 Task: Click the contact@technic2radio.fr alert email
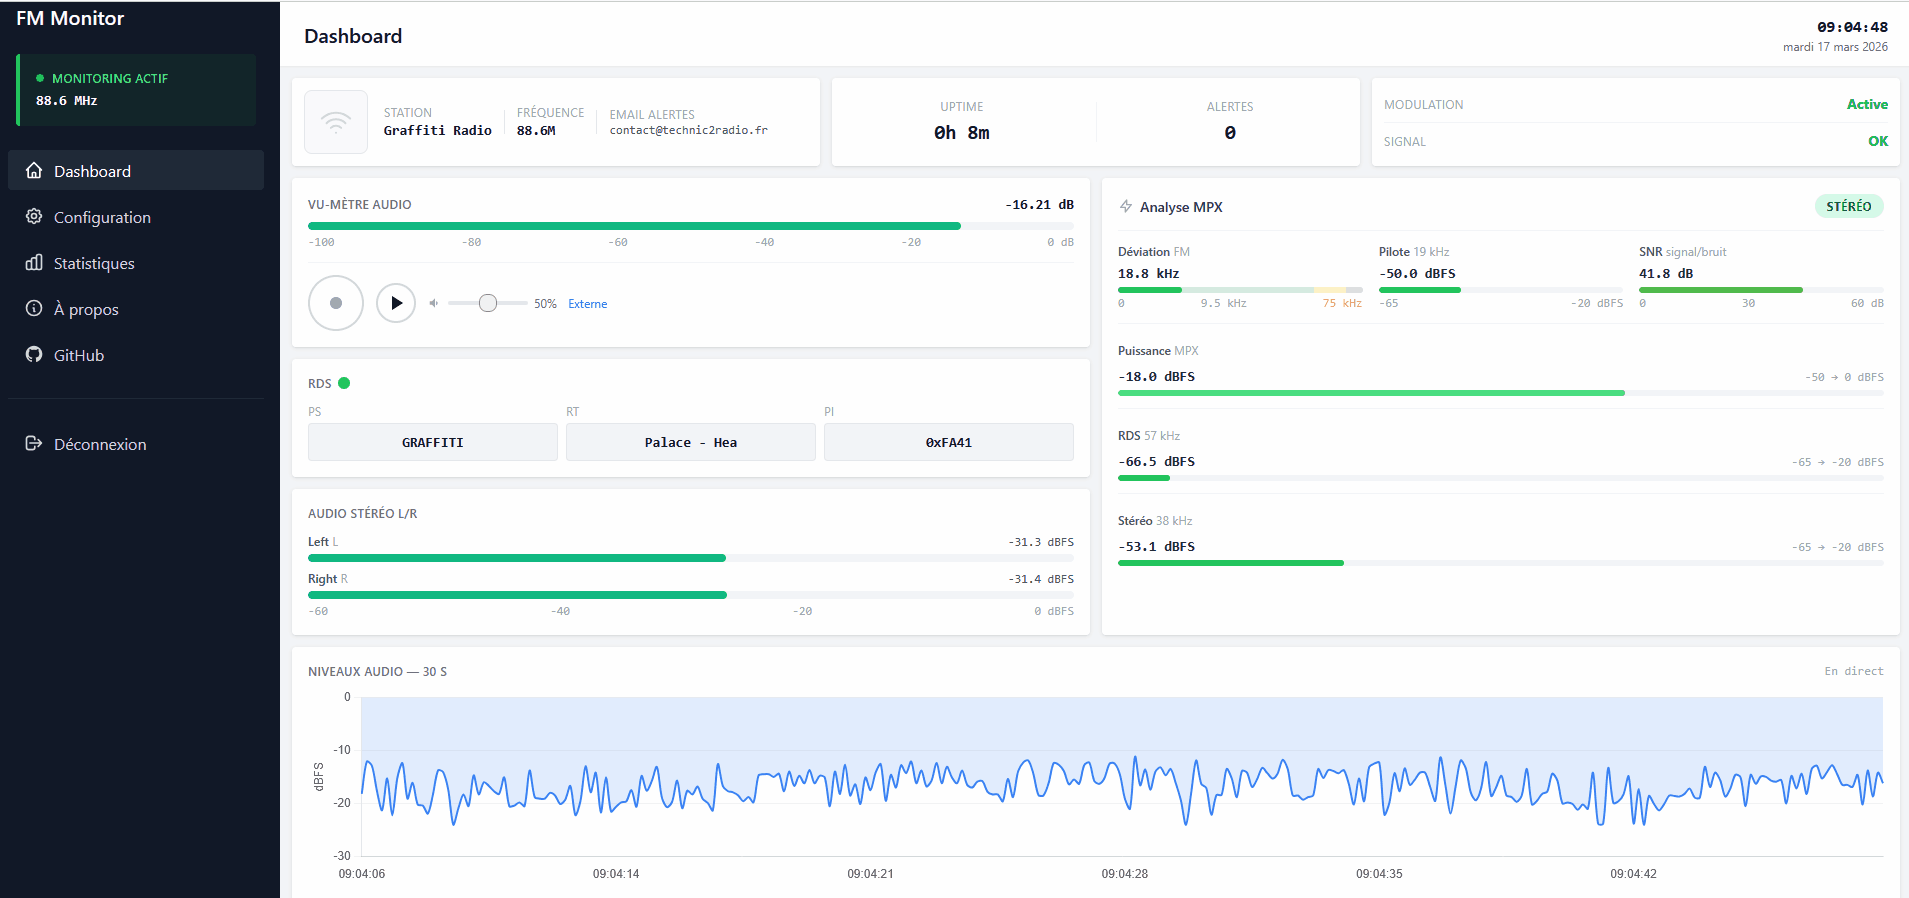(688, 131)
